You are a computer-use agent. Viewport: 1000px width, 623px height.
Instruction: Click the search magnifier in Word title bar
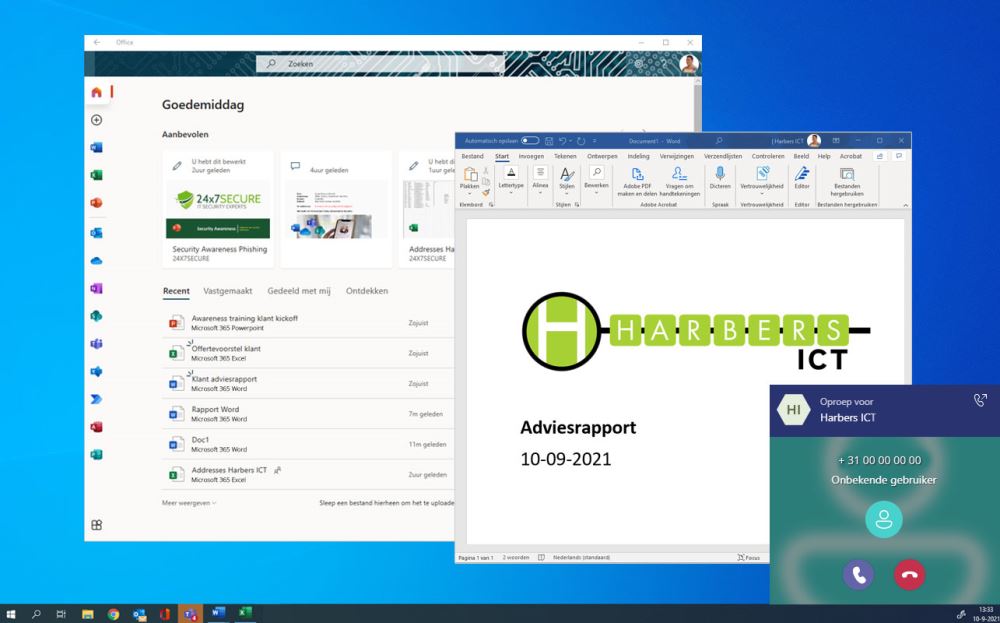click(719, 141)
